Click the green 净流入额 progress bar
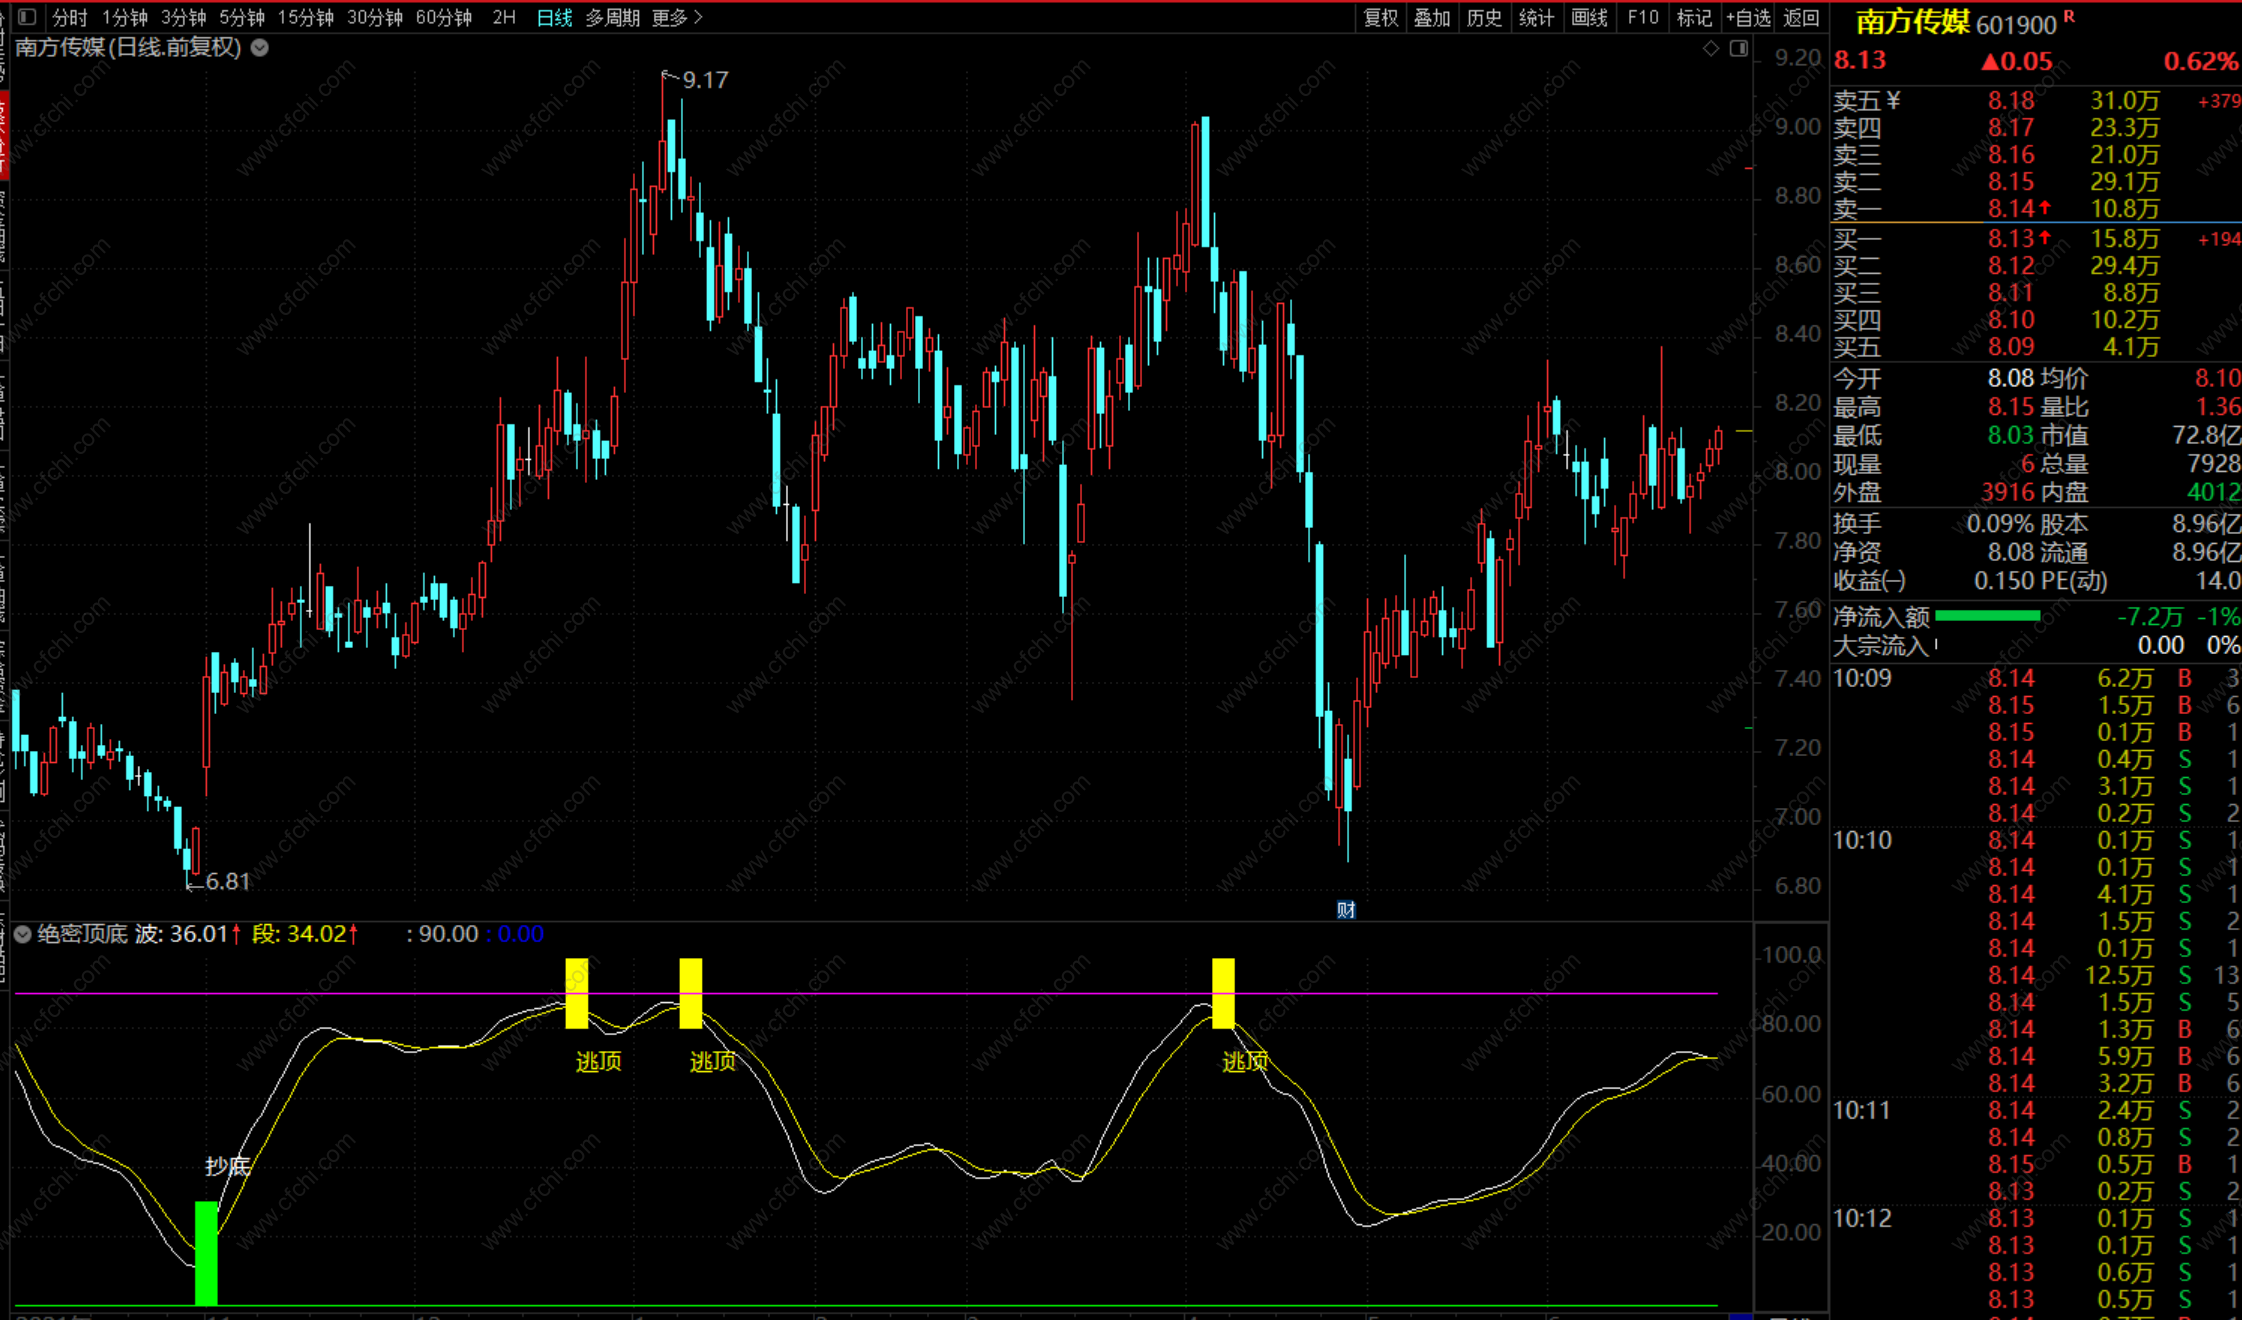The height and width of the screenshot is (1320, 2242). coord(1987,616)
